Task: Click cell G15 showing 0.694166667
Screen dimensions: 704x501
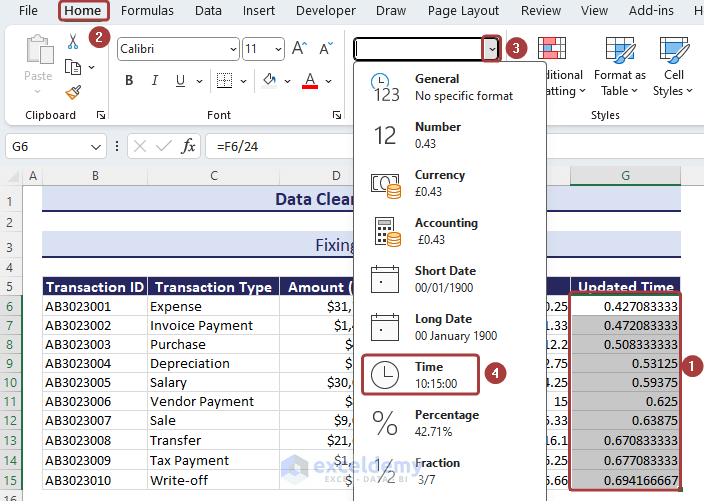Action: [x=625, y=480]
